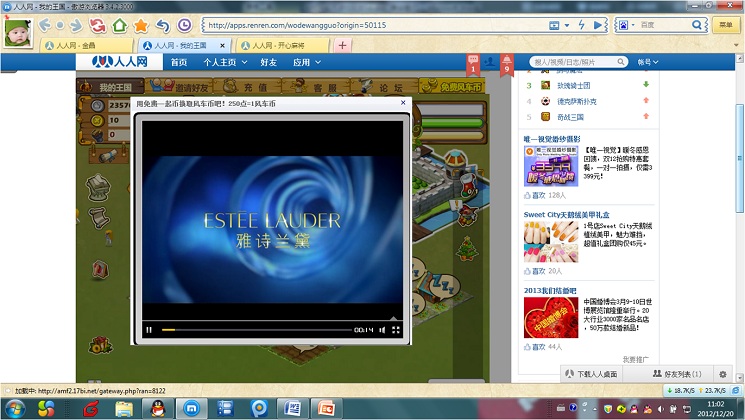This screenshot has width=745, height=420.
Task: Reload the page with the red refresh icon
Action: pyautogui.click(x=97, y=25)
